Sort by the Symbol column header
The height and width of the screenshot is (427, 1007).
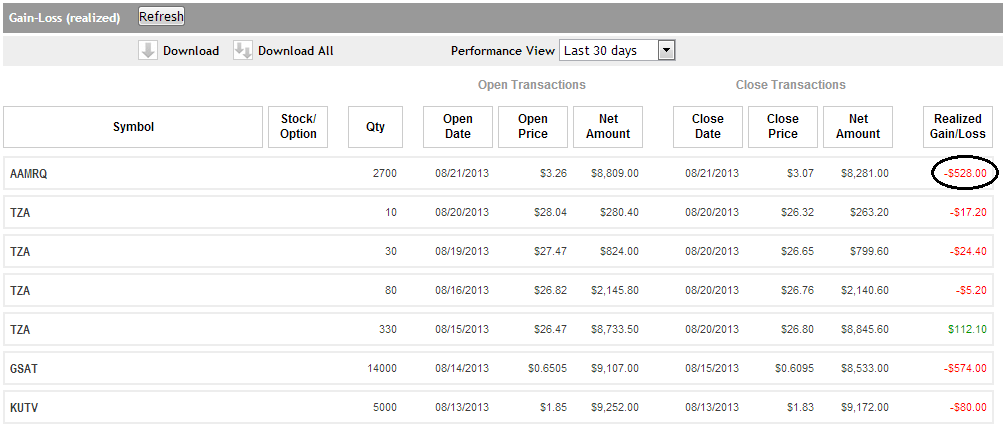(133, 127)
